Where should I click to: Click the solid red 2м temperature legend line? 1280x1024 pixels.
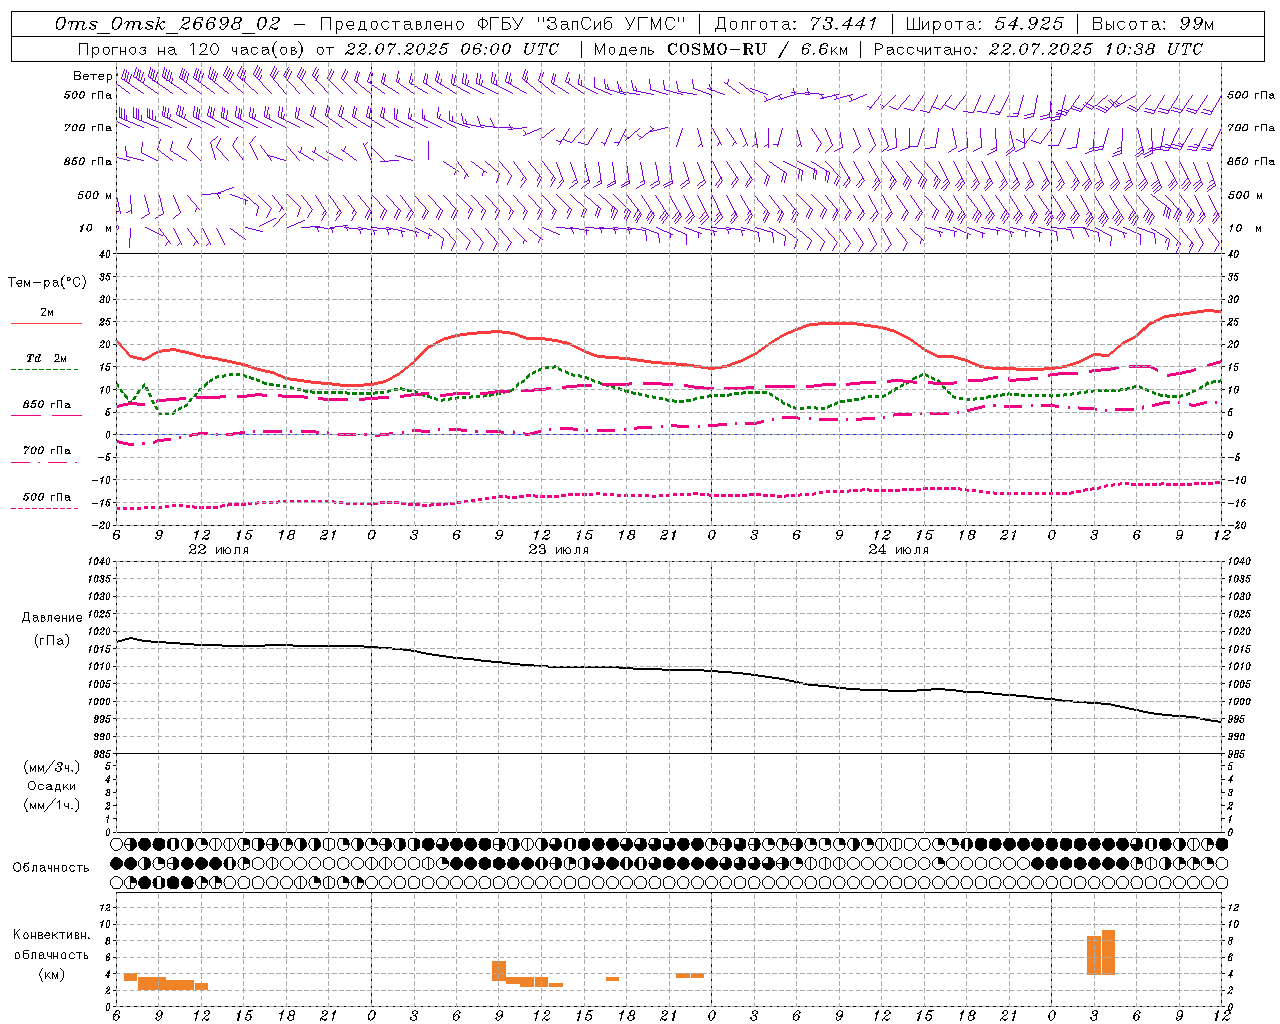pos(46,324)
